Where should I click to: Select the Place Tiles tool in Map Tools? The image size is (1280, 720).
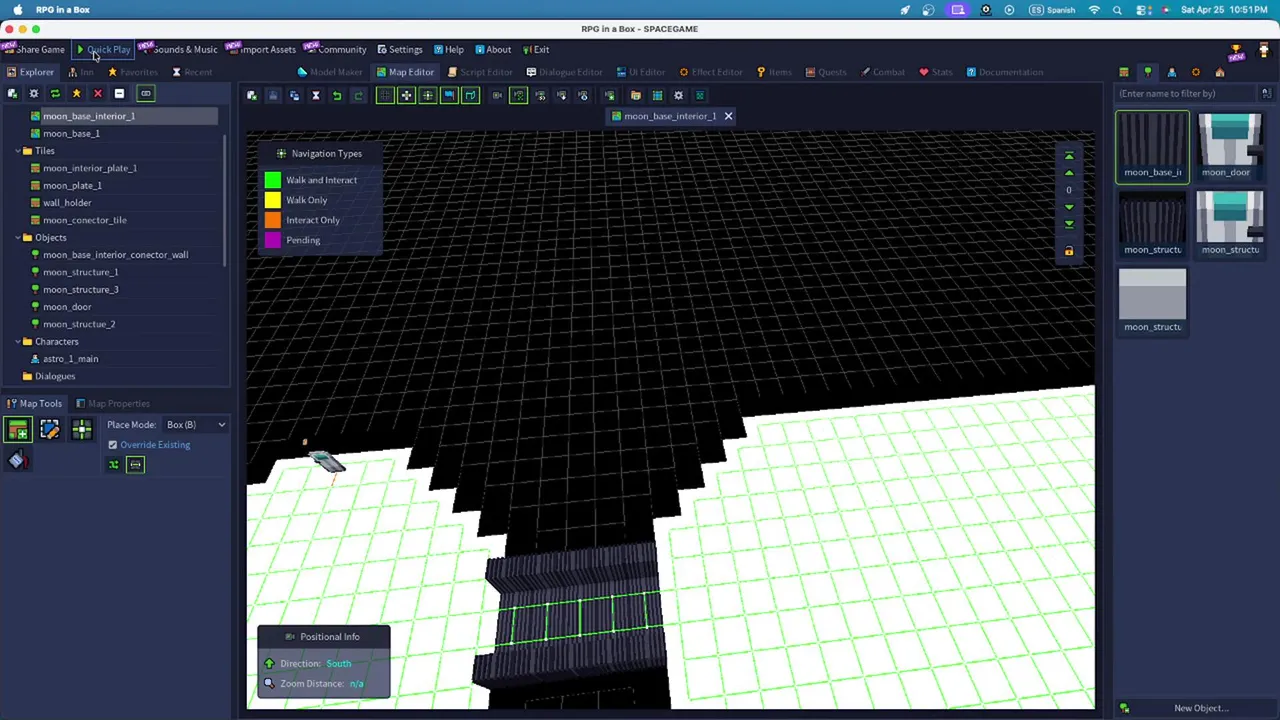18,430
